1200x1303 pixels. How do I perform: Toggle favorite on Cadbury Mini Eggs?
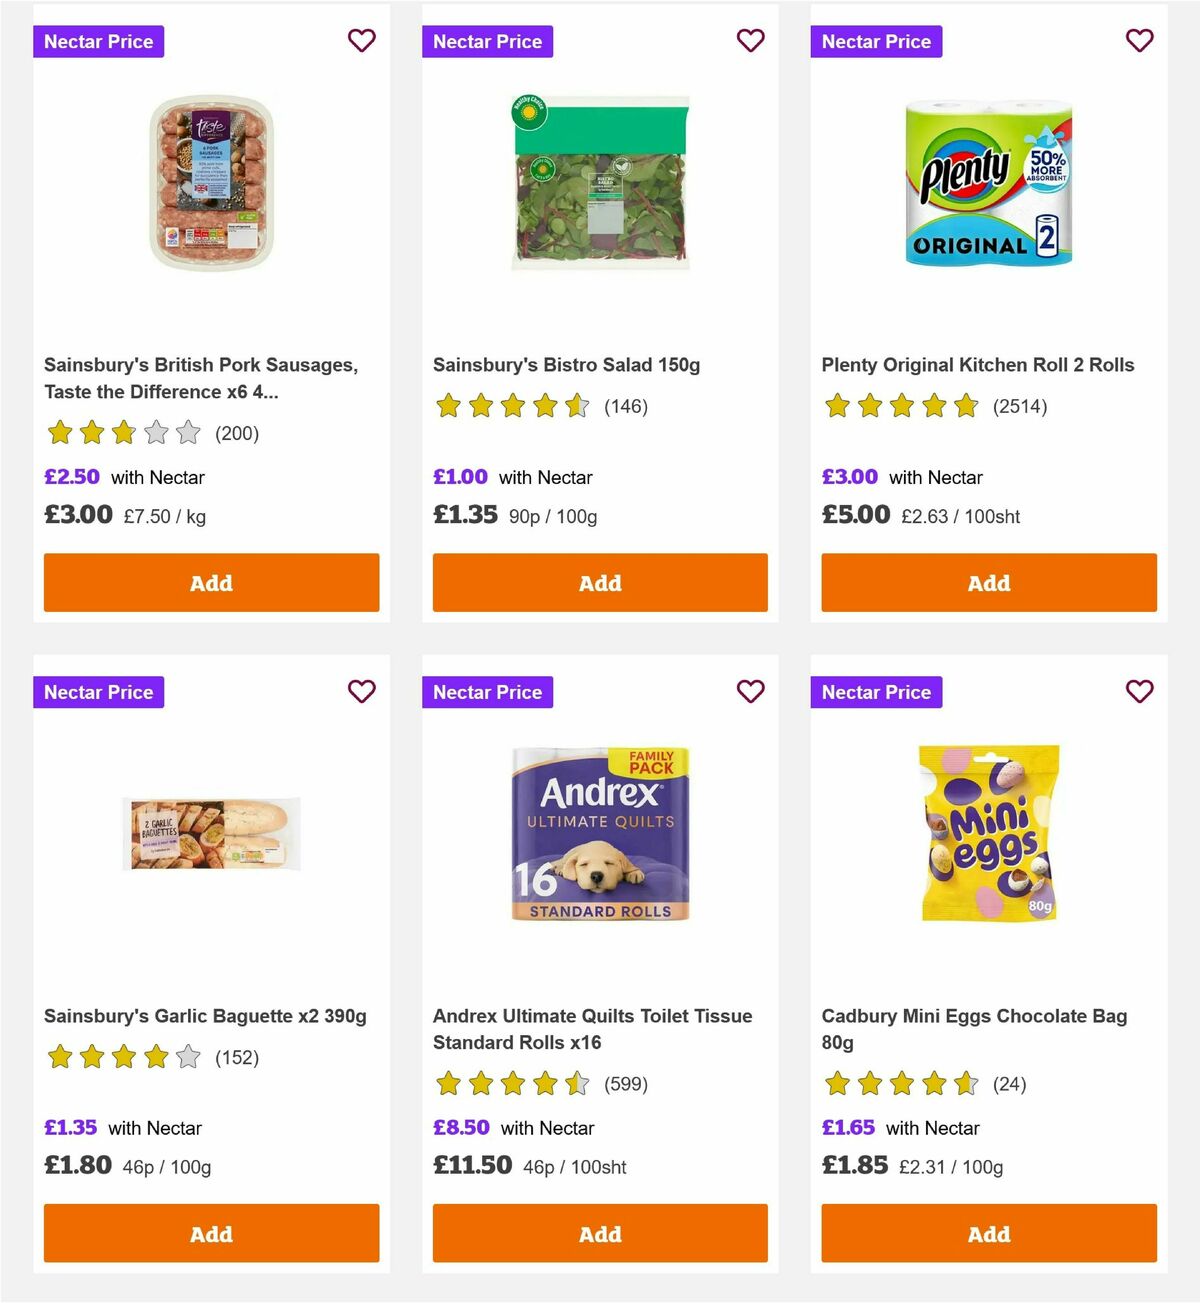coord(1139,691)
